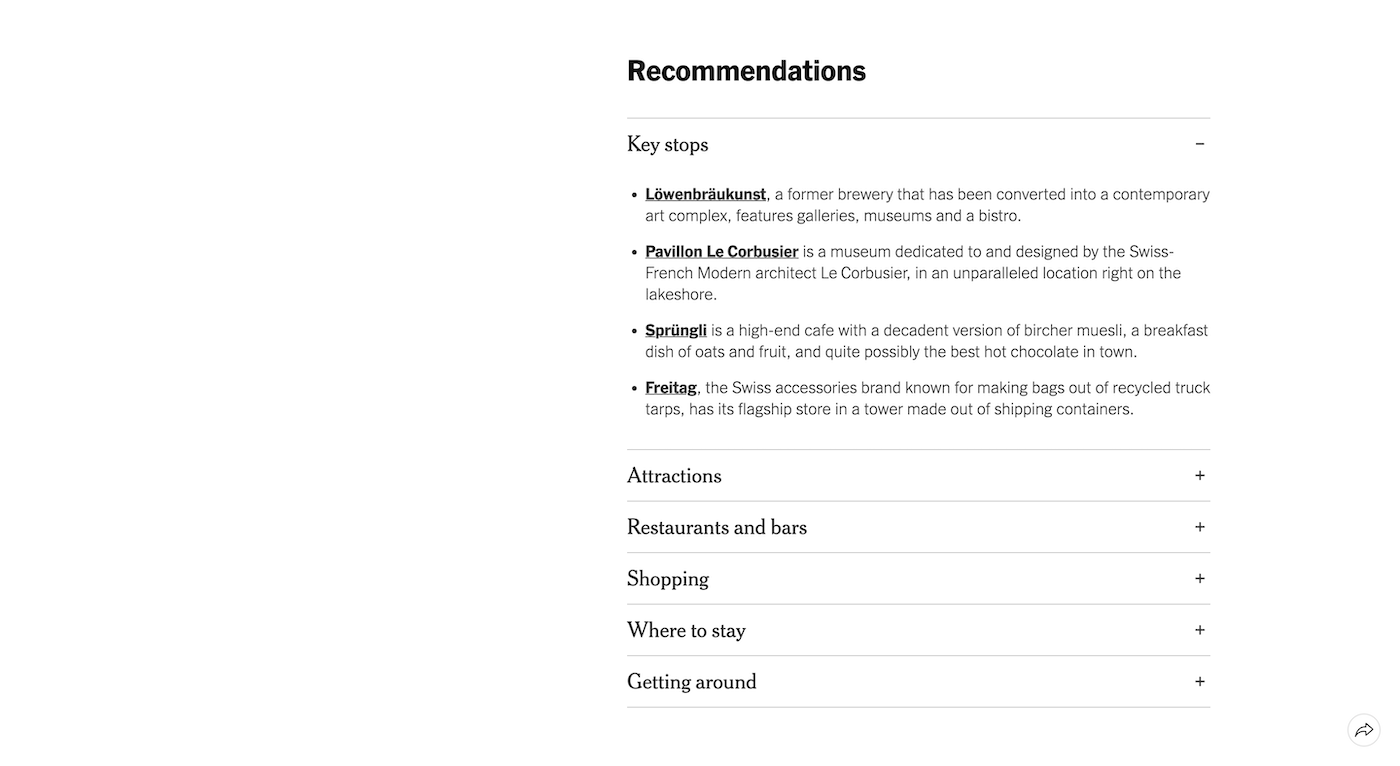
Task: Expand the Attractions section
Action: tap(918, 476)
